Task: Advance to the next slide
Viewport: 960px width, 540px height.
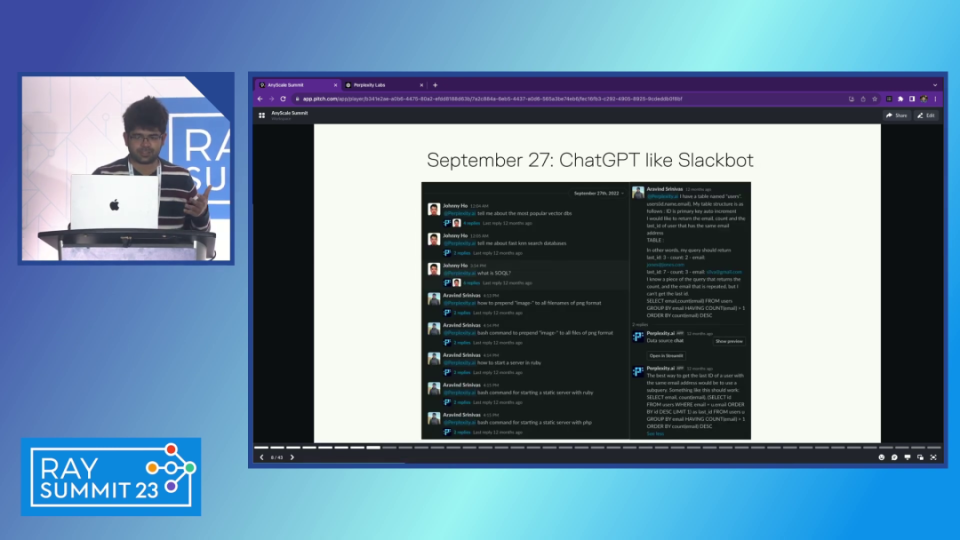Action: pos(292,457)
